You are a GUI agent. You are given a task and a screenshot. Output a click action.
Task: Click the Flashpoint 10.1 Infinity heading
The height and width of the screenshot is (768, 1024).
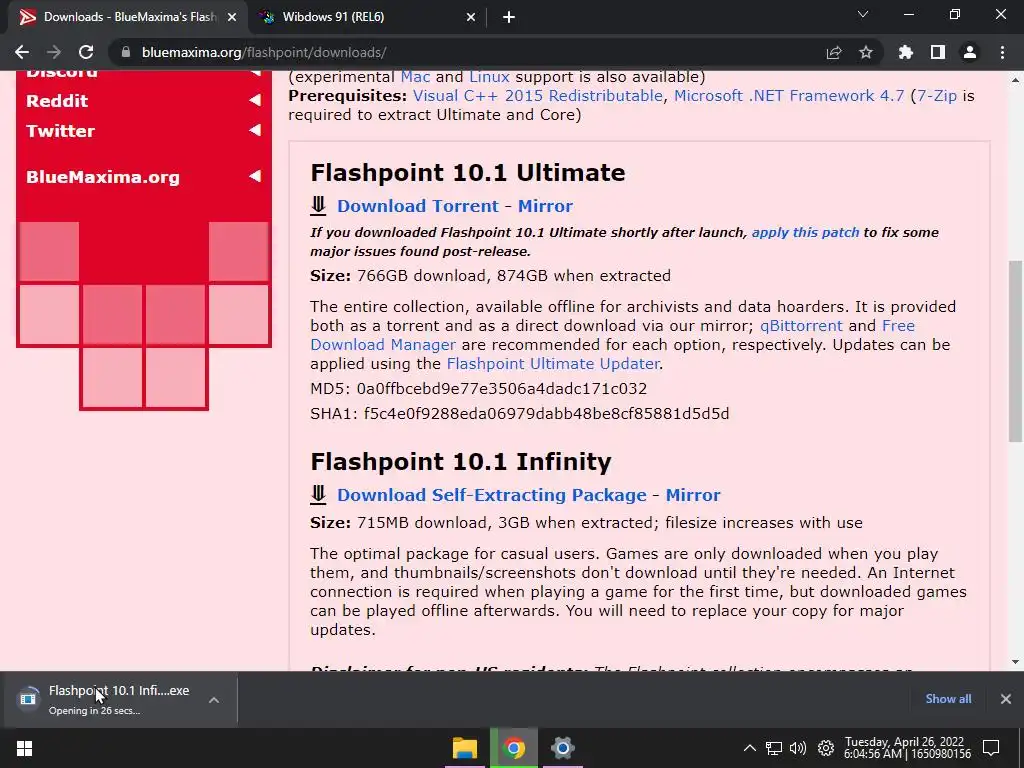coord(461,462)
